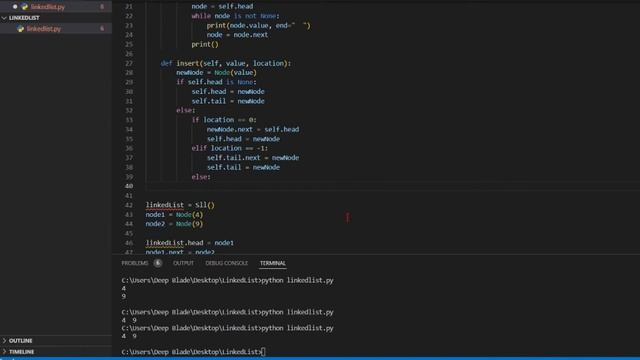Click the line "newNode = Node(value)"
This screenshot has height=360, width=640.
coord(216,73)
